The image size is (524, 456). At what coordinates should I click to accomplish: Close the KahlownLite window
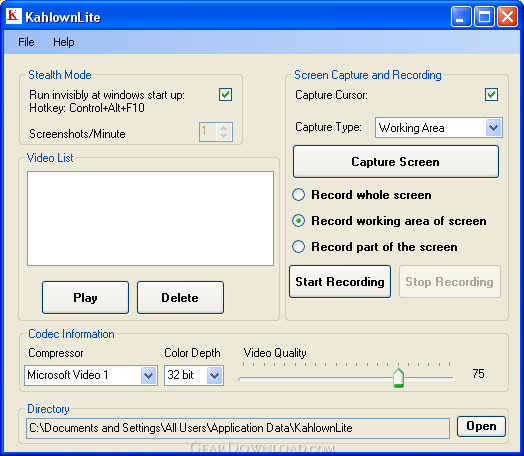[507, 16]
